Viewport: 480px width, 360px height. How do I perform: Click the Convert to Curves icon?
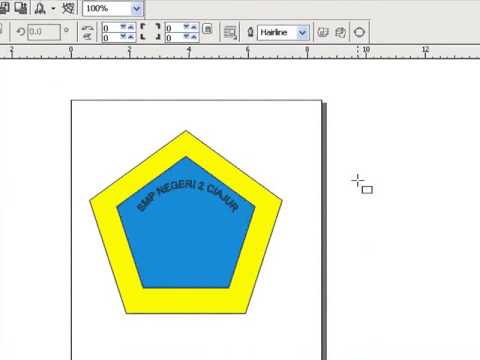click(359, 32)
